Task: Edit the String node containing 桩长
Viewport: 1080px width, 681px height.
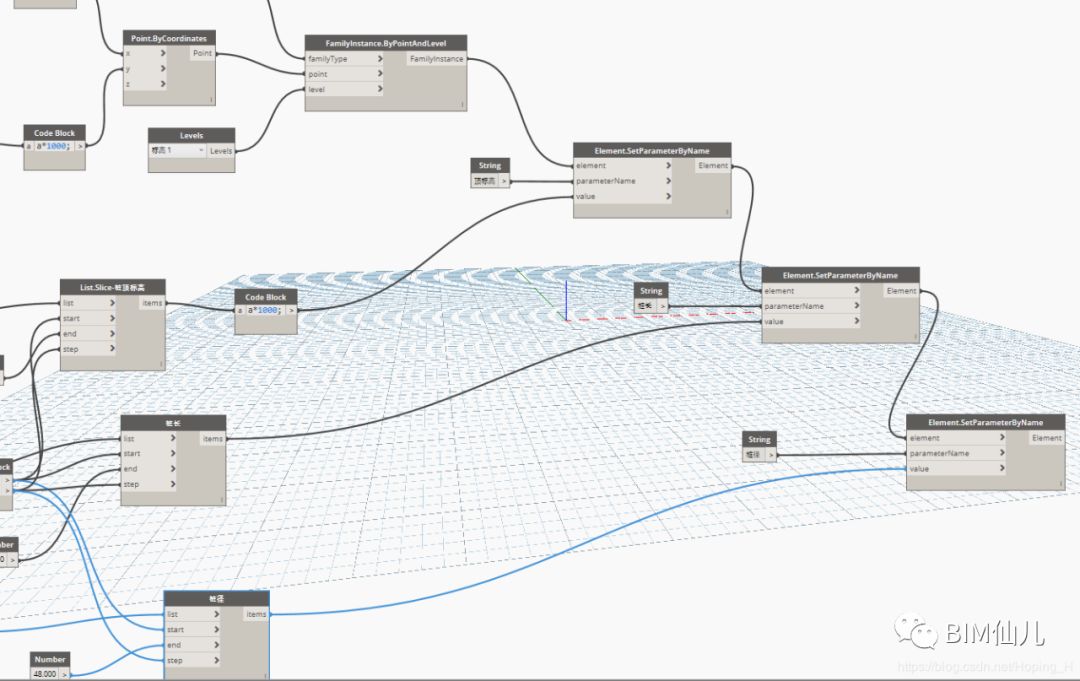Action: [645, 306]
